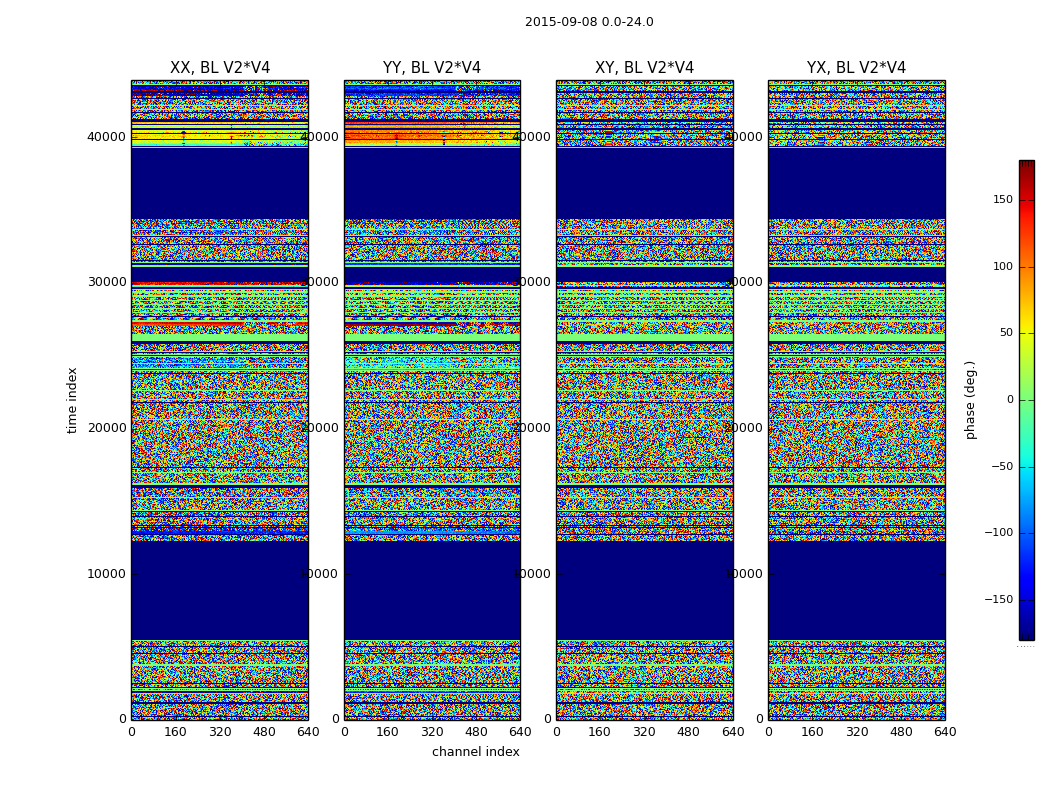The width and height of the screenshot is (1050, 800).
Task: Click inside the XX phase waterfall plot
Action: click(220, 400)
